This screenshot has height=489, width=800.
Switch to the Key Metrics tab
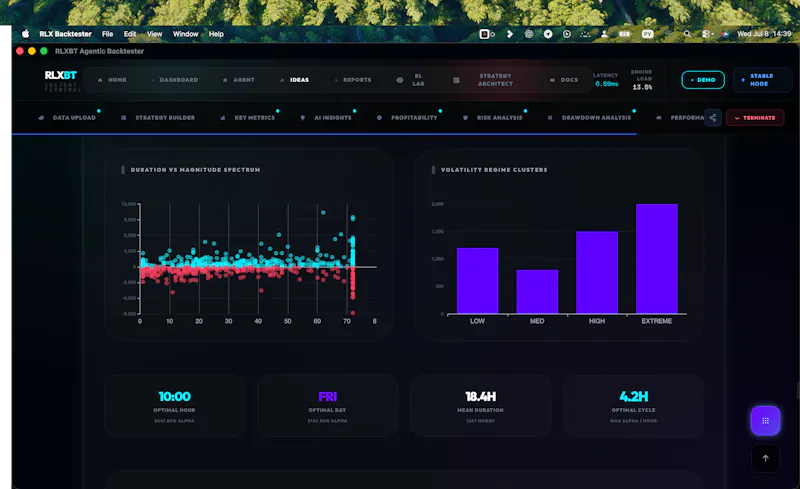click(248, 117)
